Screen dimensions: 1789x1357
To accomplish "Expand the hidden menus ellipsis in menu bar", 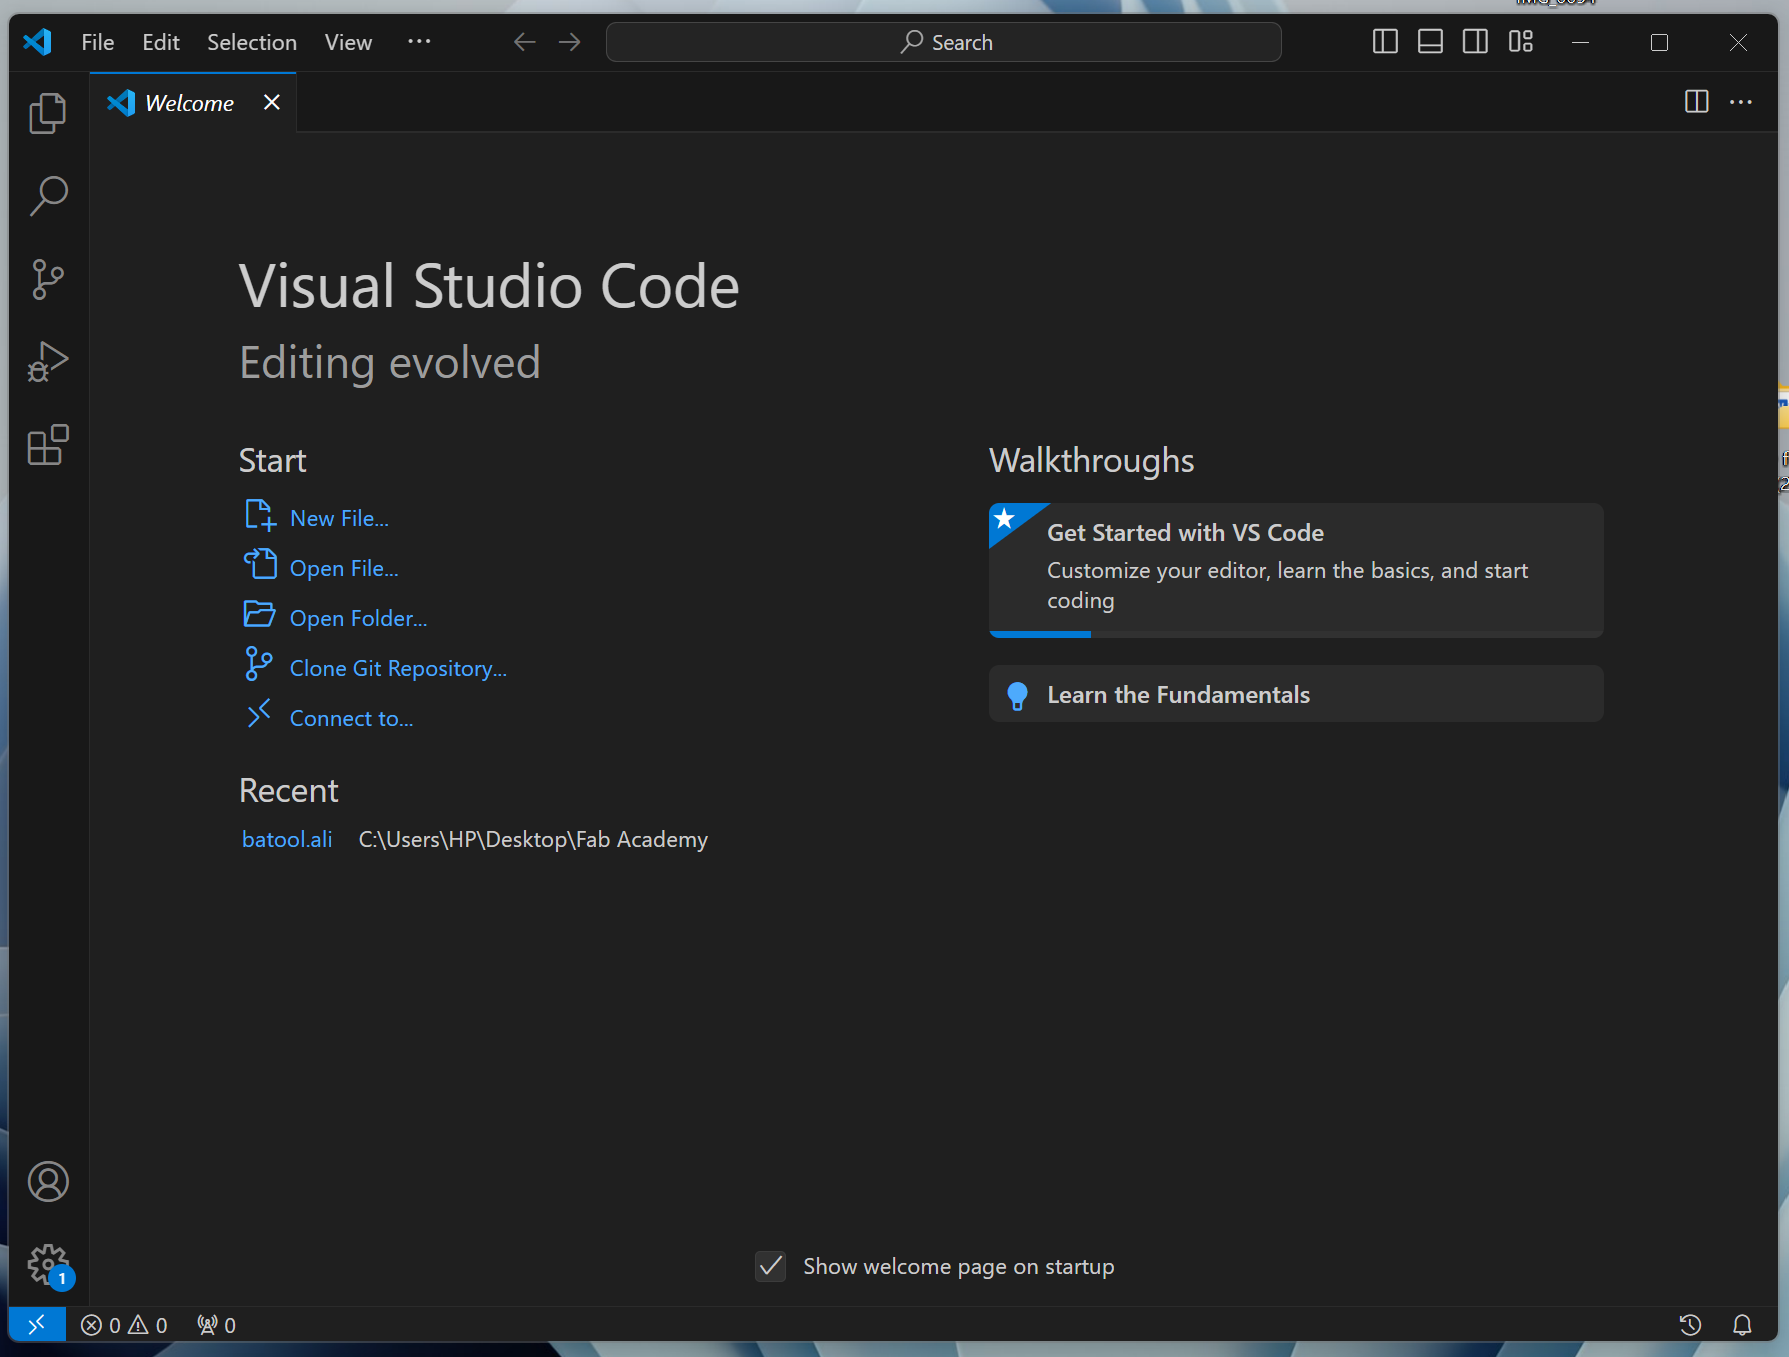I will tap(419, 42).
